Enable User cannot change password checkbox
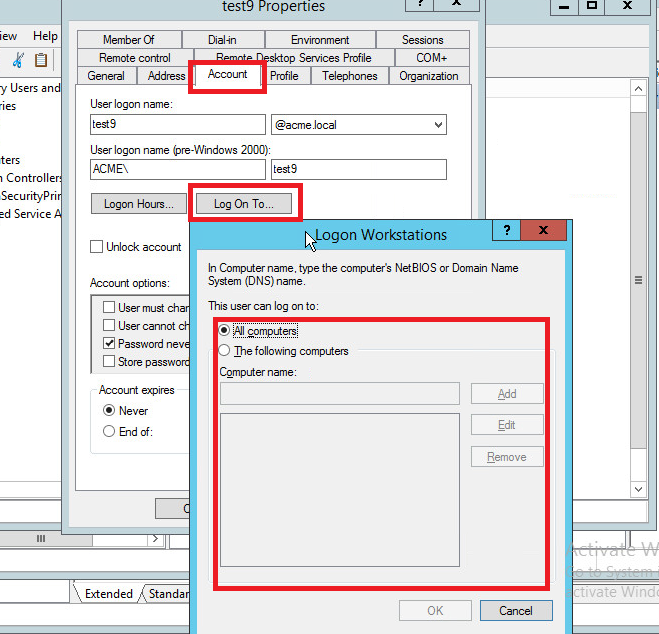This screenshot has height=634, width=659. pos(109,325)
